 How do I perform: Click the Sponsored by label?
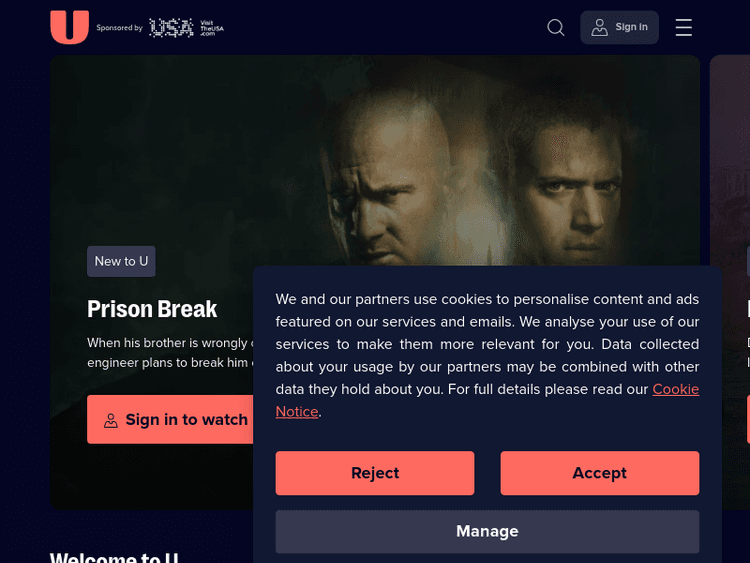120,28
